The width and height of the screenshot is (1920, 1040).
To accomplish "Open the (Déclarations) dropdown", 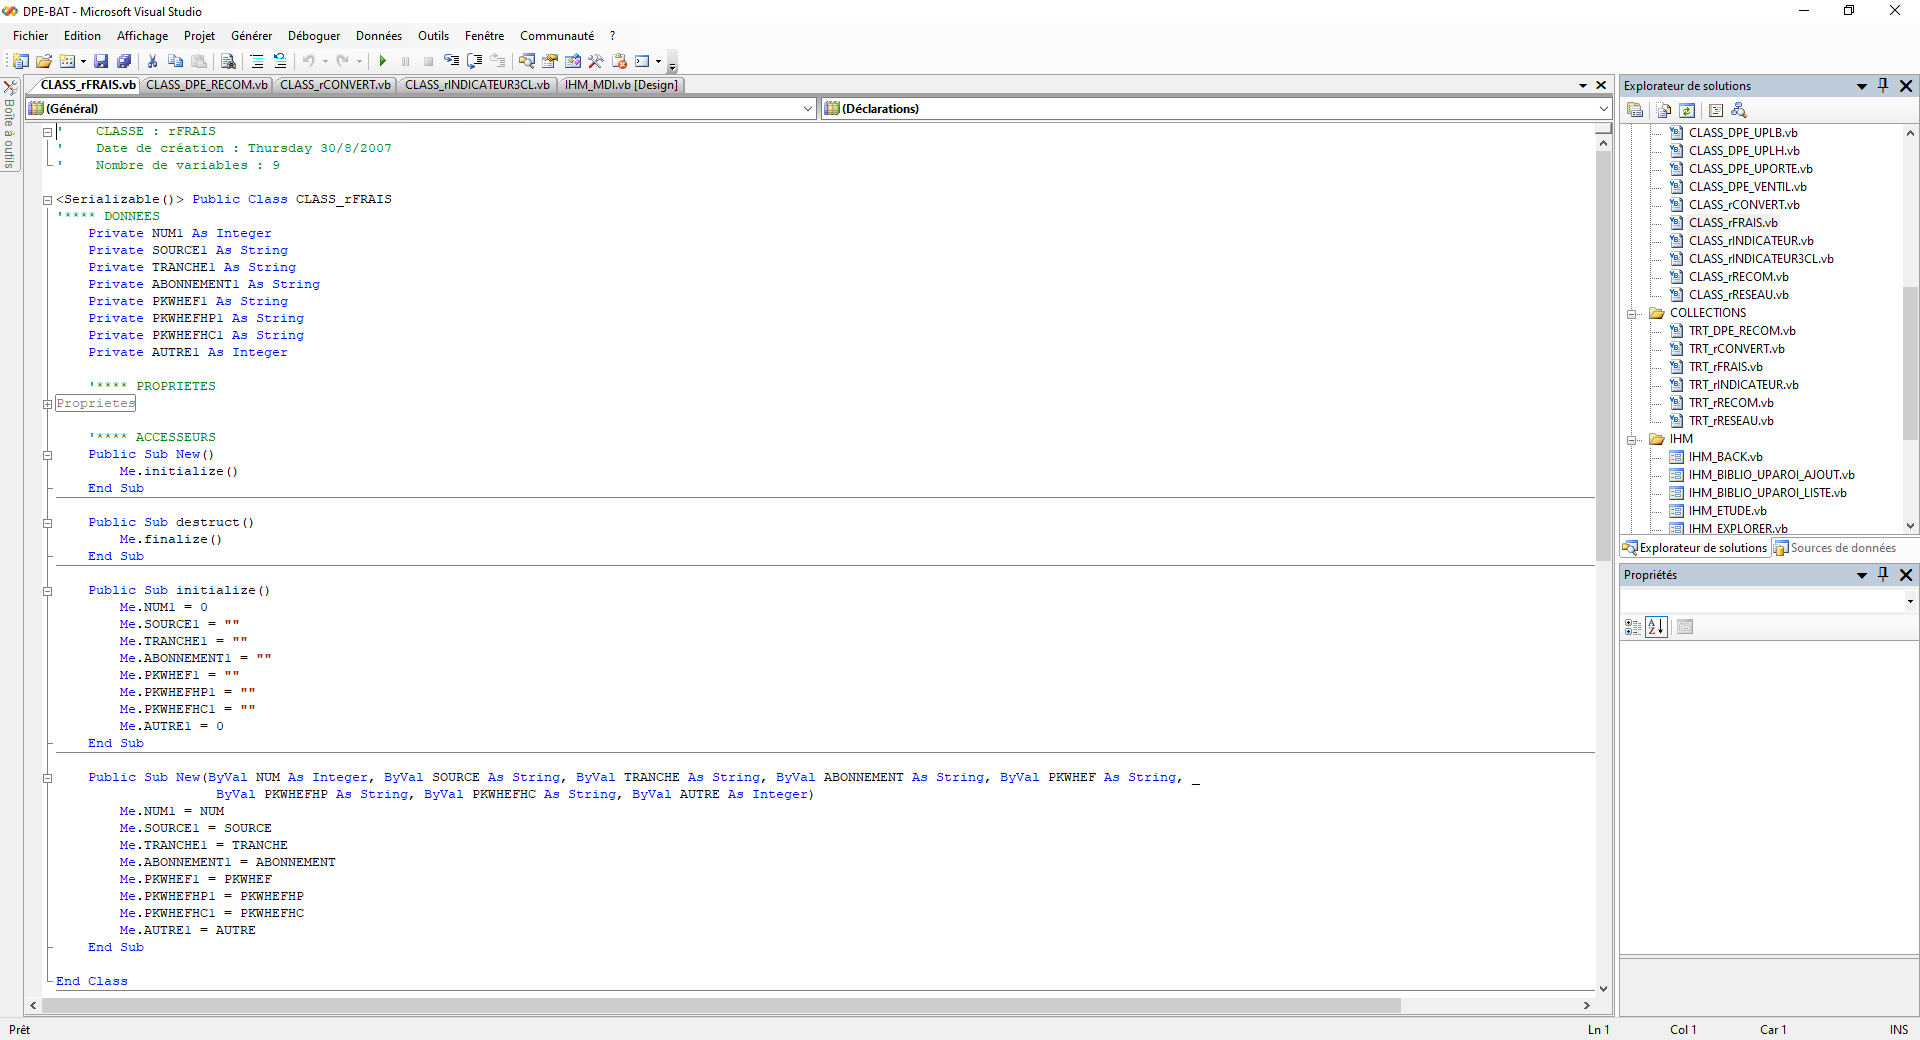I will point(1603,109).
